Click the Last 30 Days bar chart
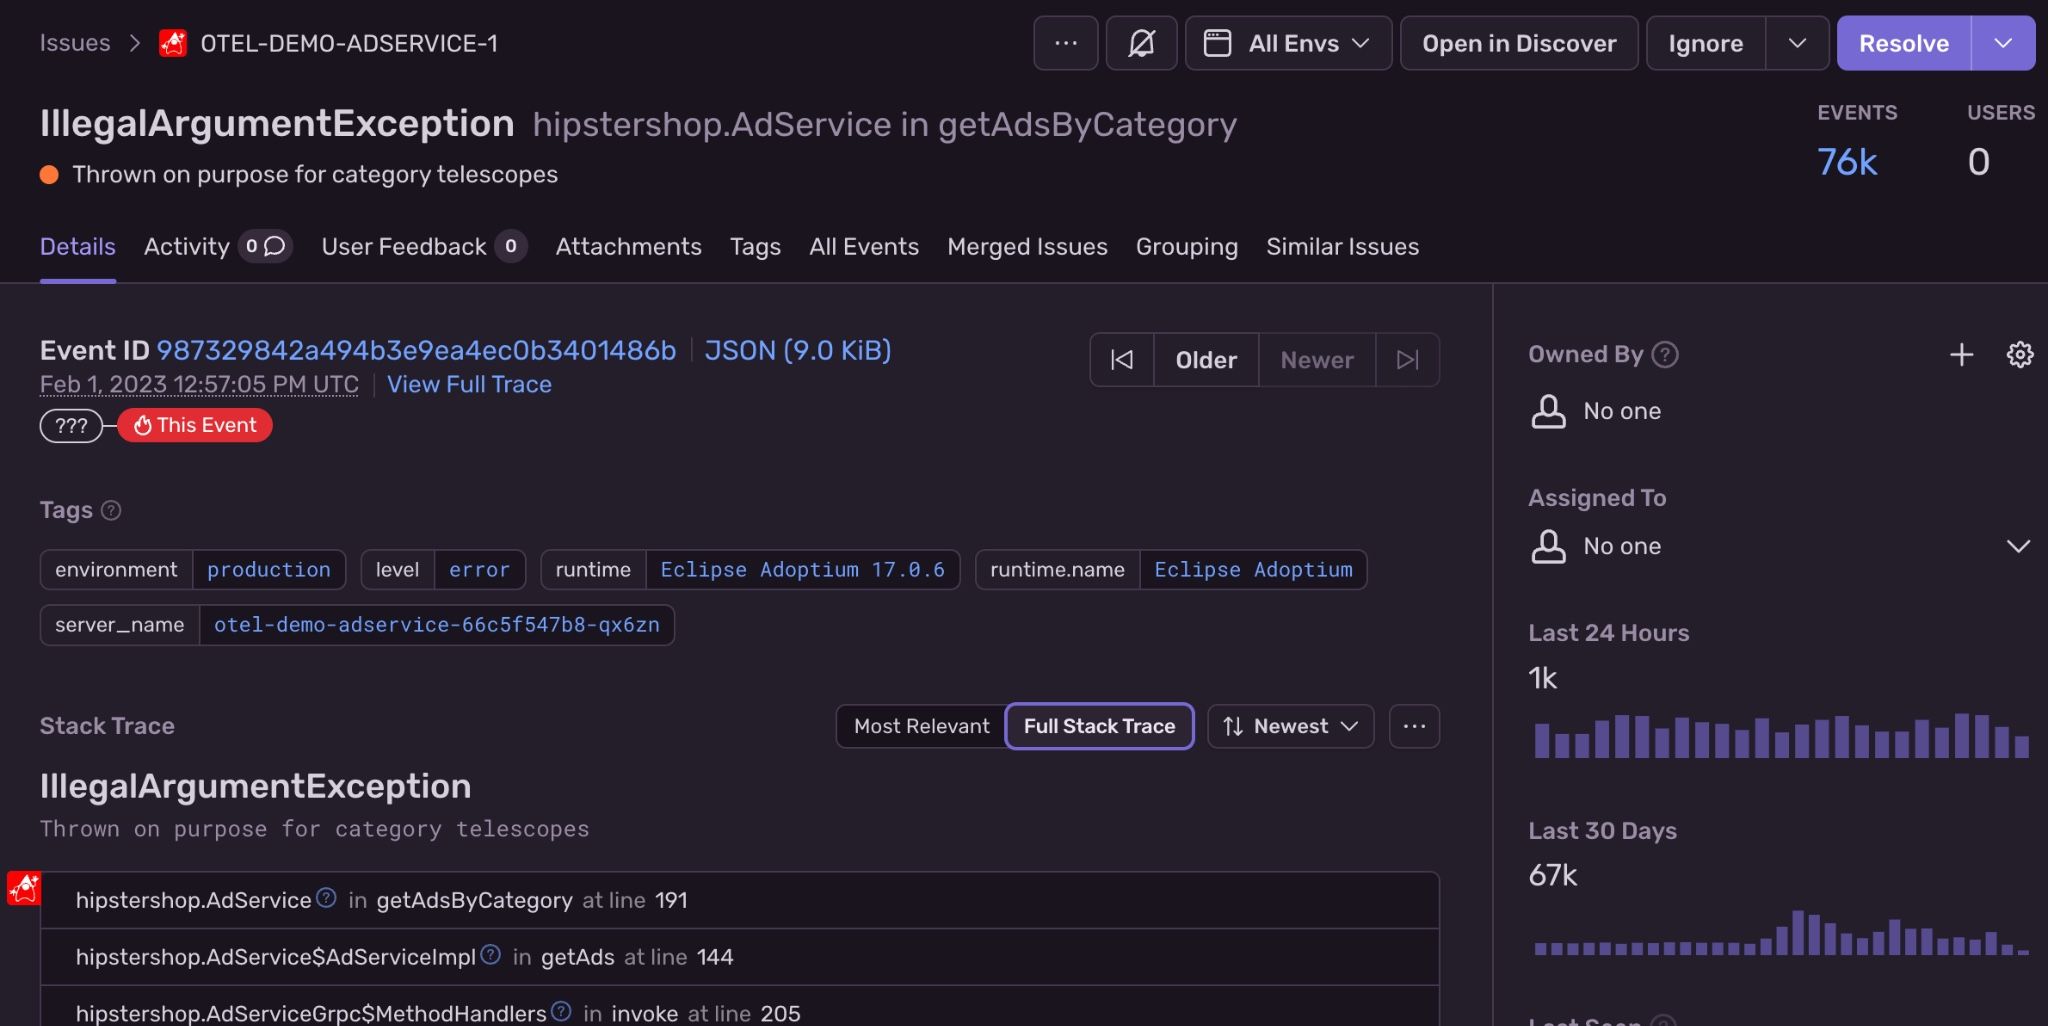This screenshot has width=2048, height=1026. coord(1781,932)
